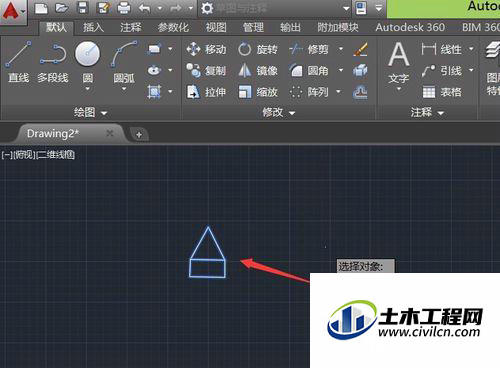
Task: Add a new drawing tab
Action: 139,135
